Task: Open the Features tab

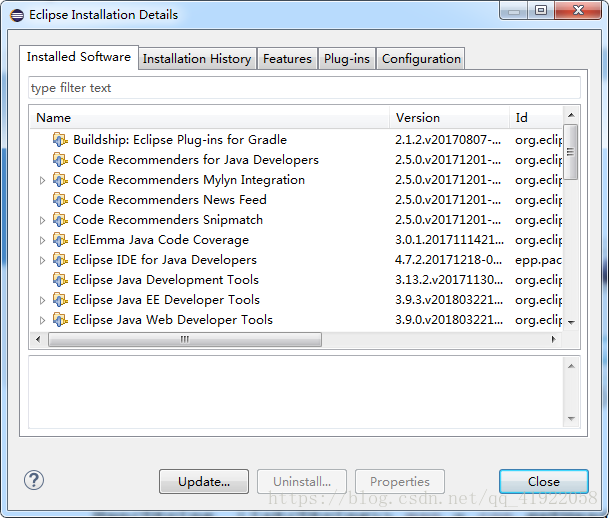Action: click(x=287, y=59)
